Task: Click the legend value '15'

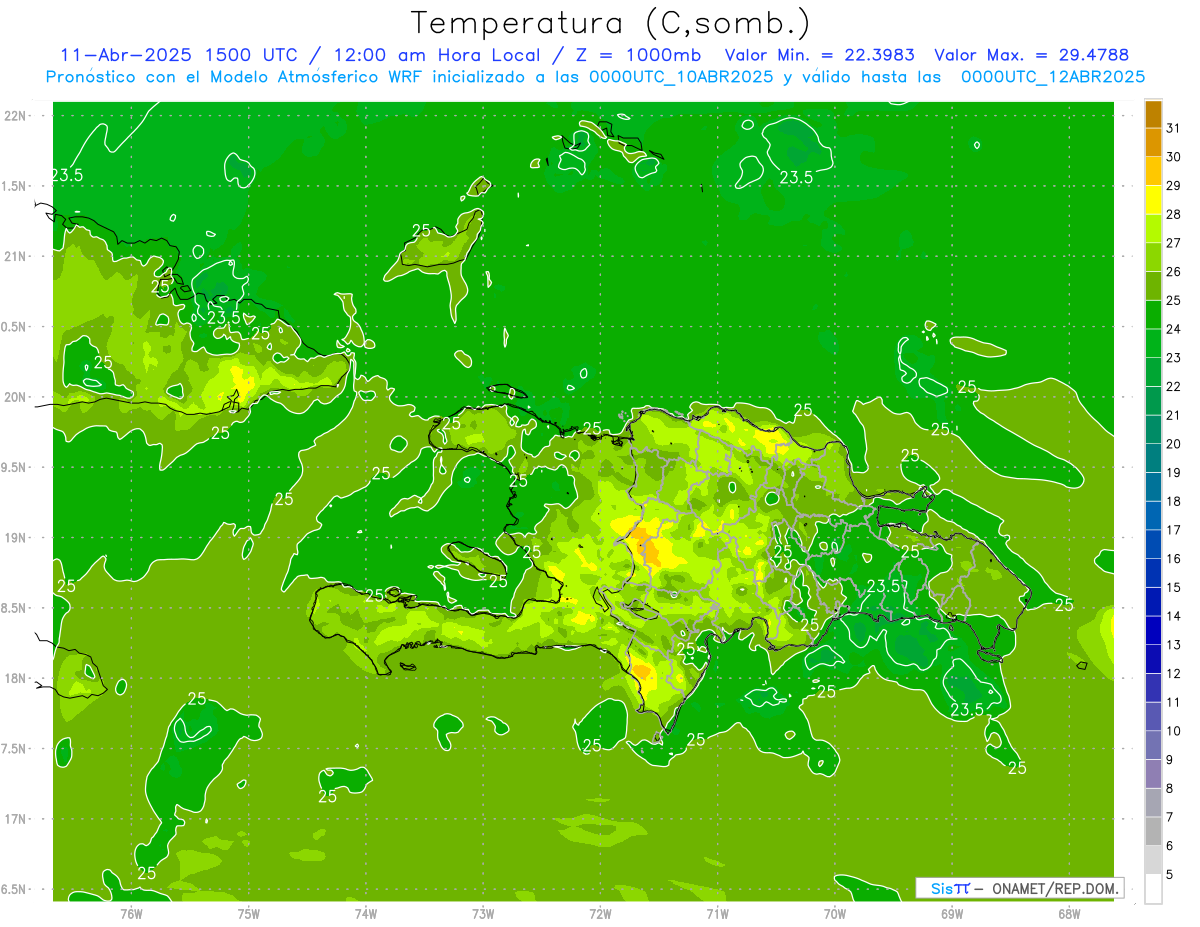Action: click(x=1175, y=587)
